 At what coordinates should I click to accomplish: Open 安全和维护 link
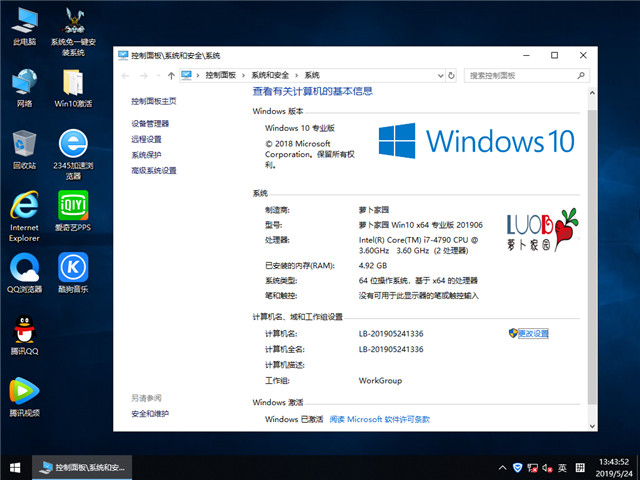(150, 414)
